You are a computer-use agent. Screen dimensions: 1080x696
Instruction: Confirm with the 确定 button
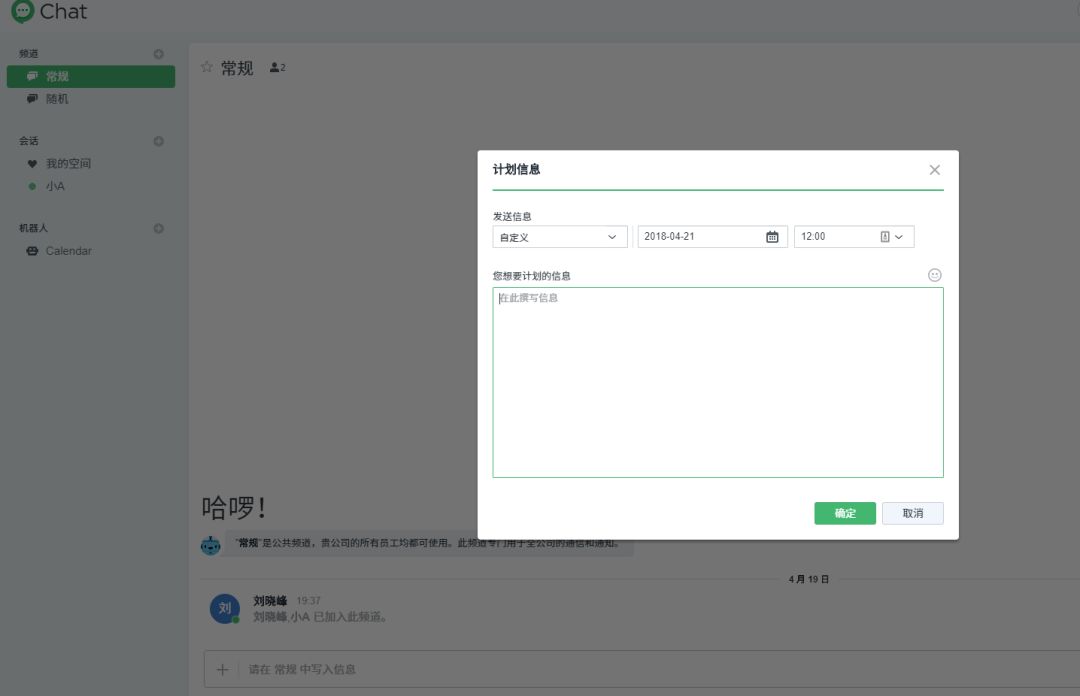844,513
